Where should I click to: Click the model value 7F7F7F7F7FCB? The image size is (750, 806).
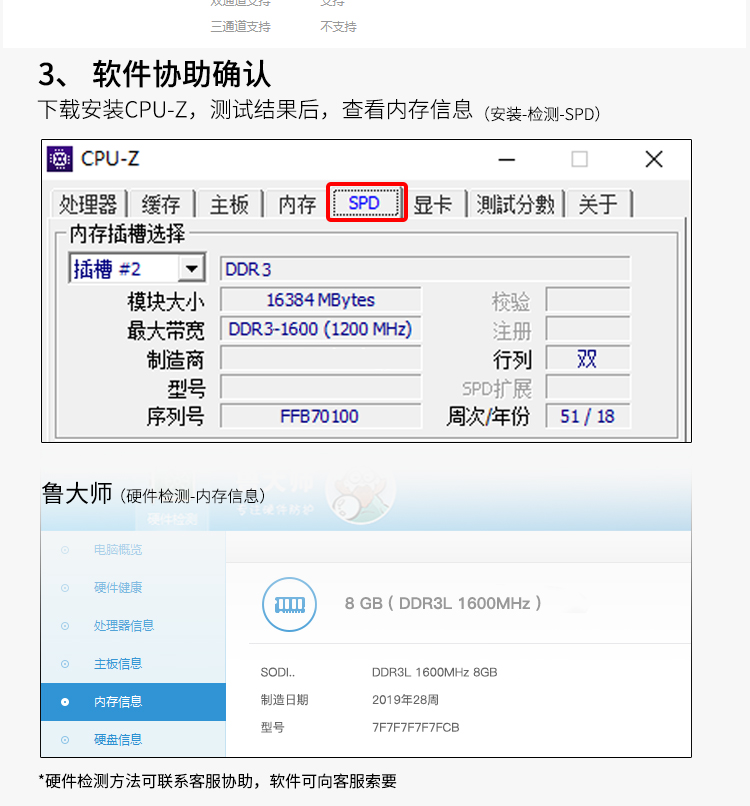coord(416,727)
